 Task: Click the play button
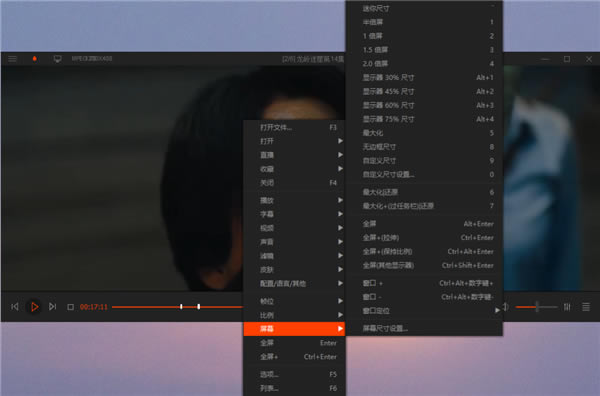tap(34, 307)
